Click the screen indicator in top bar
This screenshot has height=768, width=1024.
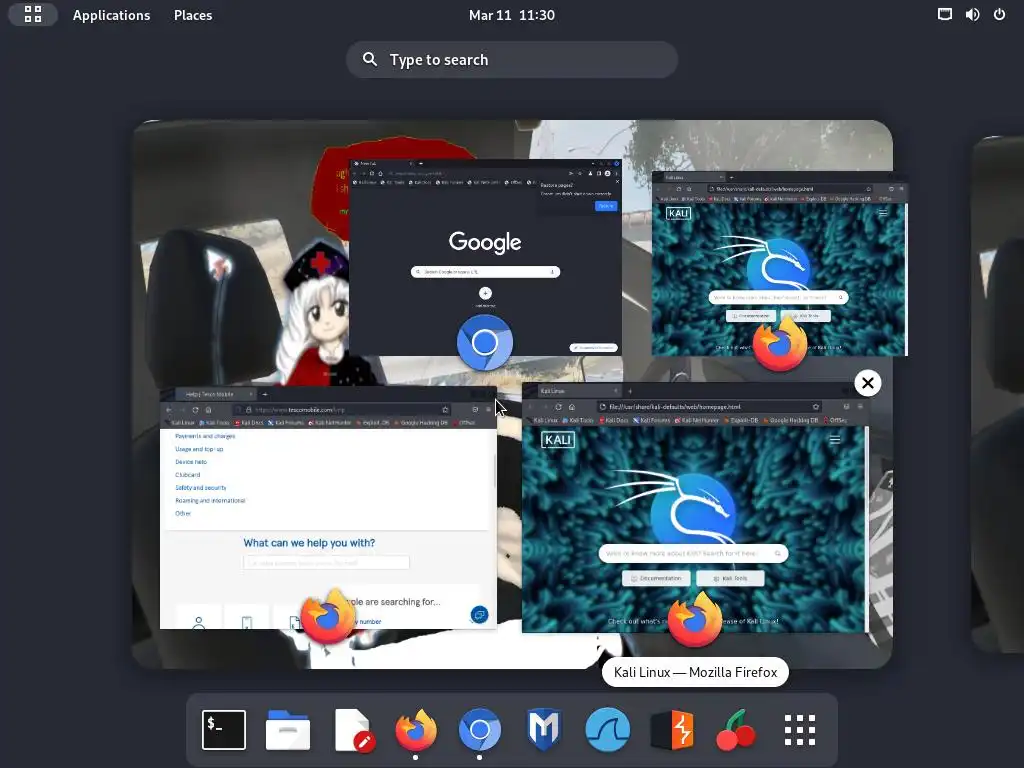click(x=944, y=14)
